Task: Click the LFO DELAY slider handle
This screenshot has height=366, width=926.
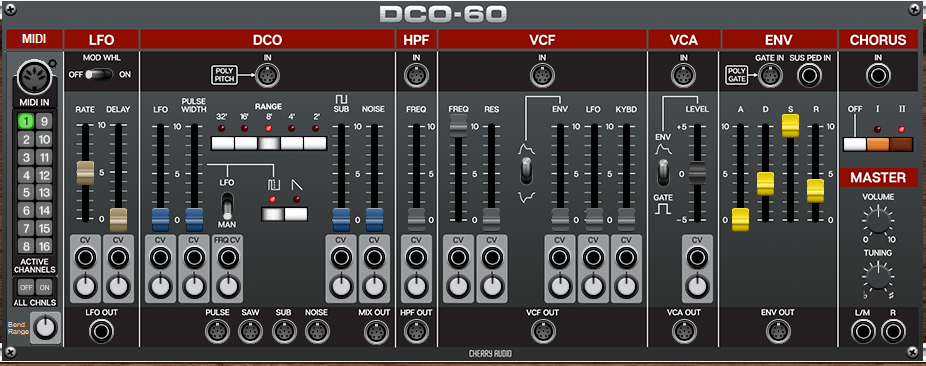Action: 119,220
